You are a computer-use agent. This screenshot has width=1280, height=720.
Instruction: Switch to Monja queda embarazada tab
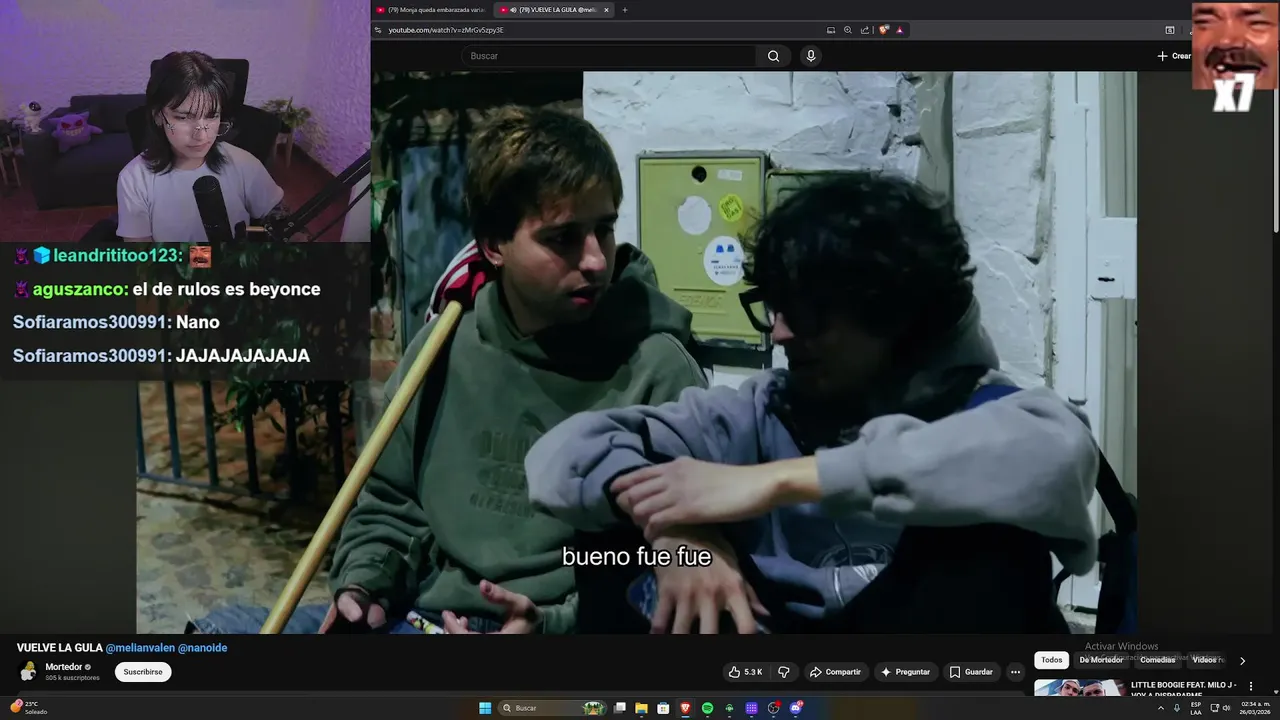click(x=431, y=10)
